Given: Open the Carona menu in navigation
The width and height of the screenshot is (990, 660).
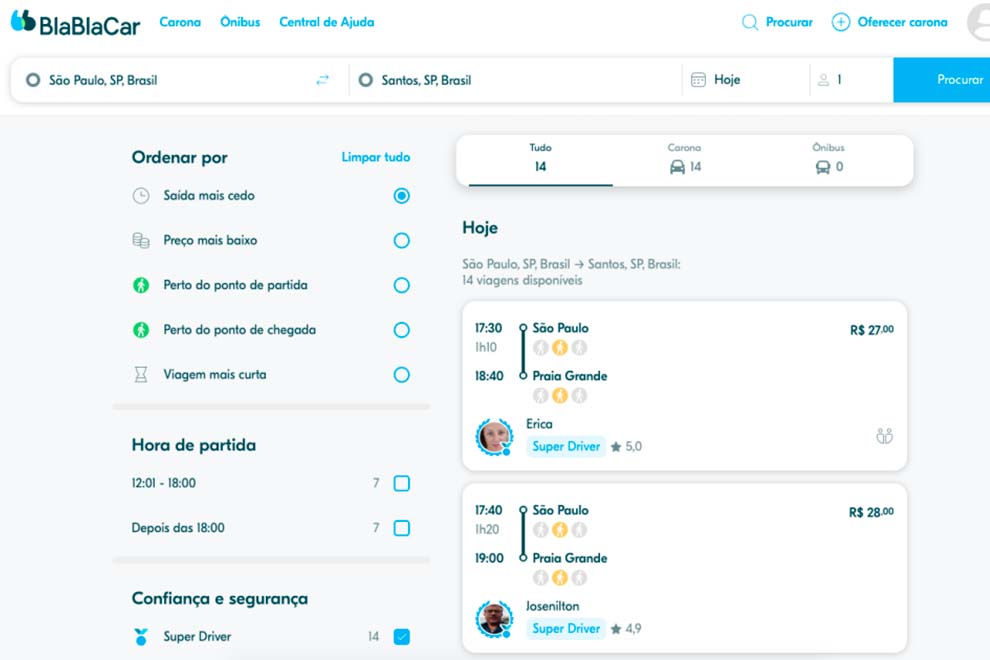Looking at the screenshot, I should [180, 22].
